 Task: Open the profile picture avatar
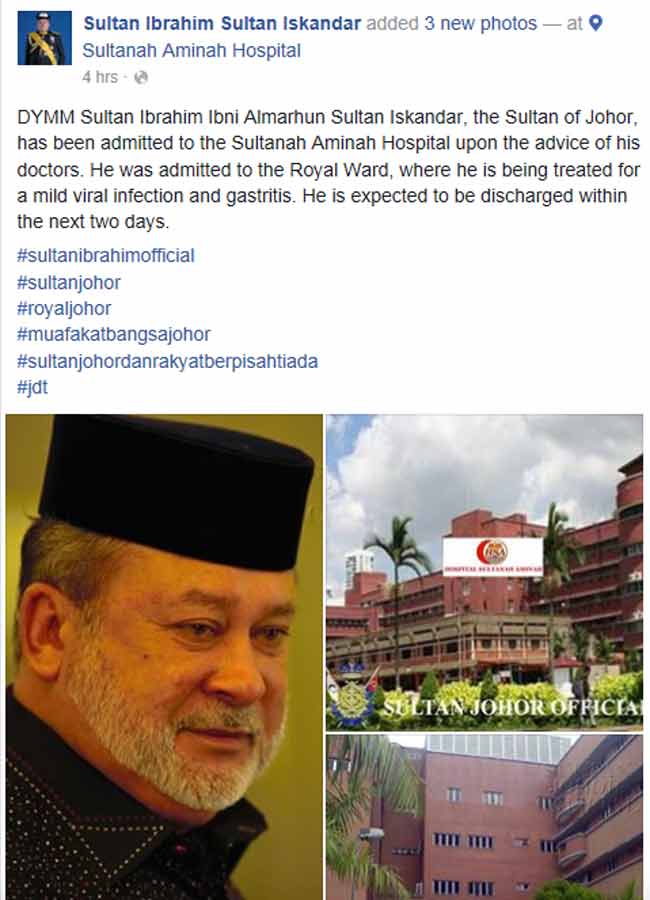[x=45, y=38]
